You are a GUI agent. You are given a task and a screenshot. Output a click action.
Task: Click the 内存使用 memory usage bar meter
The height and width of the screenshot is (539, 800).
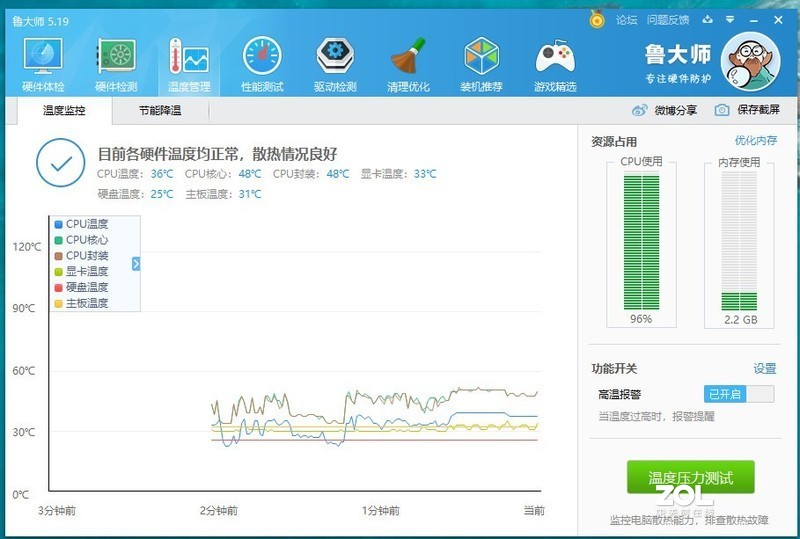coord(739,241)
